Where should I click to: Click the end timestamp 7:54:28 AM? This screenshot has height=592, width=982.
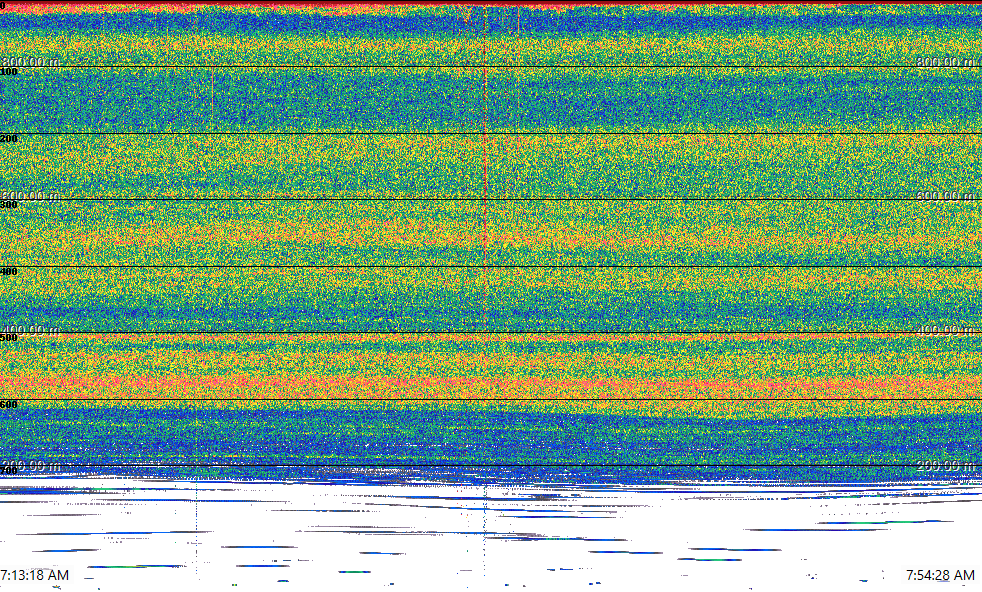[940, 575]
